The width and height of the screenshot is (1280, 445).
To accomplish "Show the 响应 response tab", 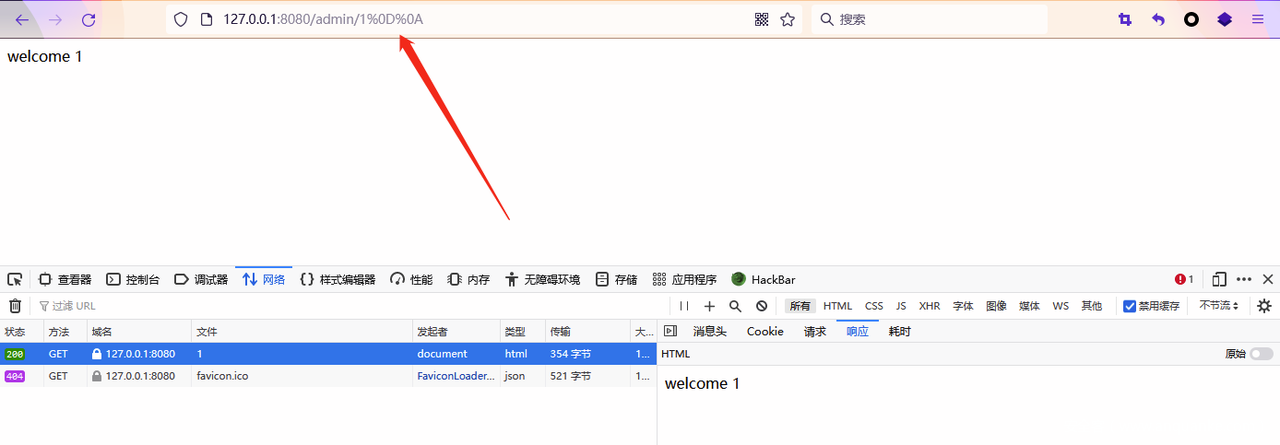I will click(x=857, y=331).
